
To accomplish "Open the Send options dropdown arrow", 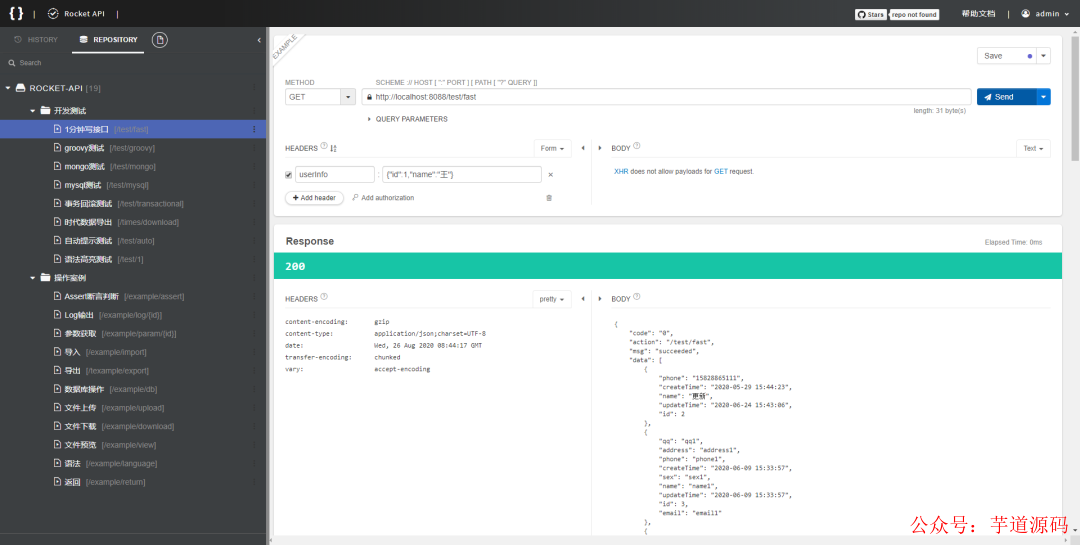I will [1043, 97].
